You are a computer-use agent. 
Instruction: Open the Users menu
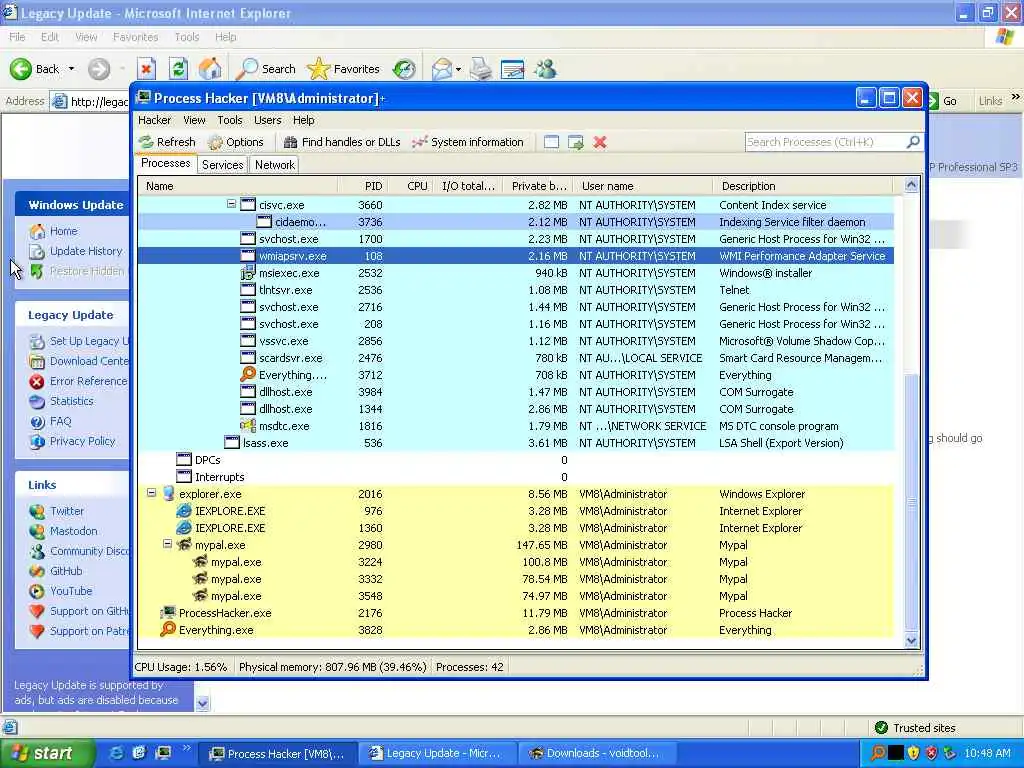(268, 120)
